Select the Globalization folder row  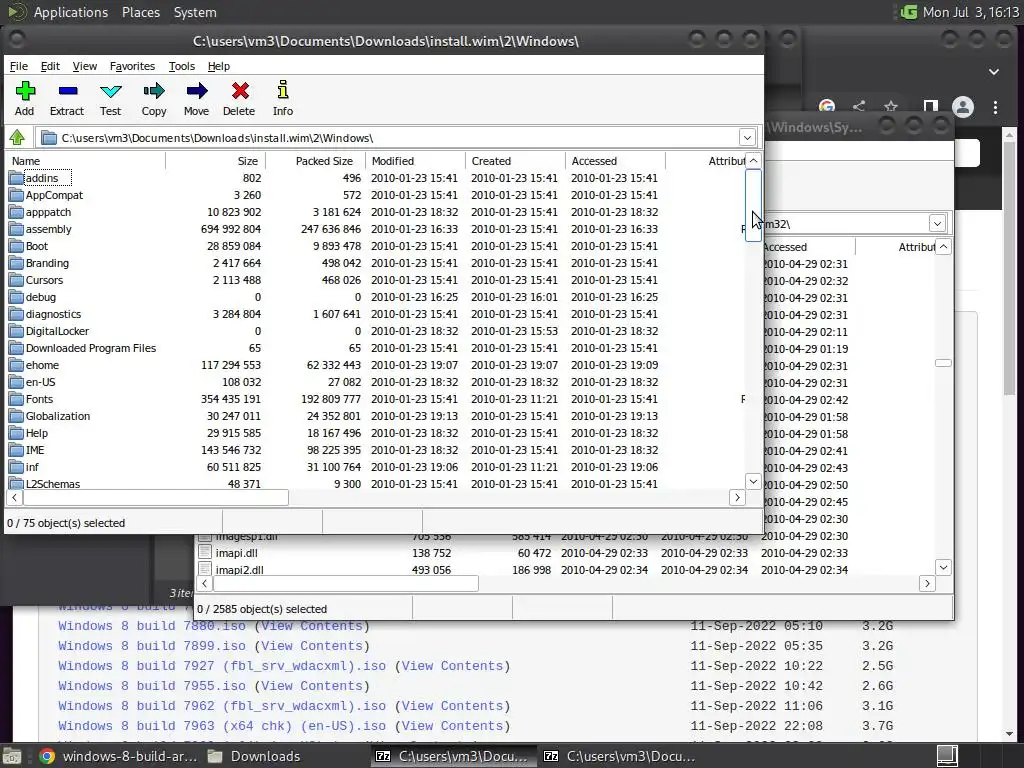tap(376, 416)
